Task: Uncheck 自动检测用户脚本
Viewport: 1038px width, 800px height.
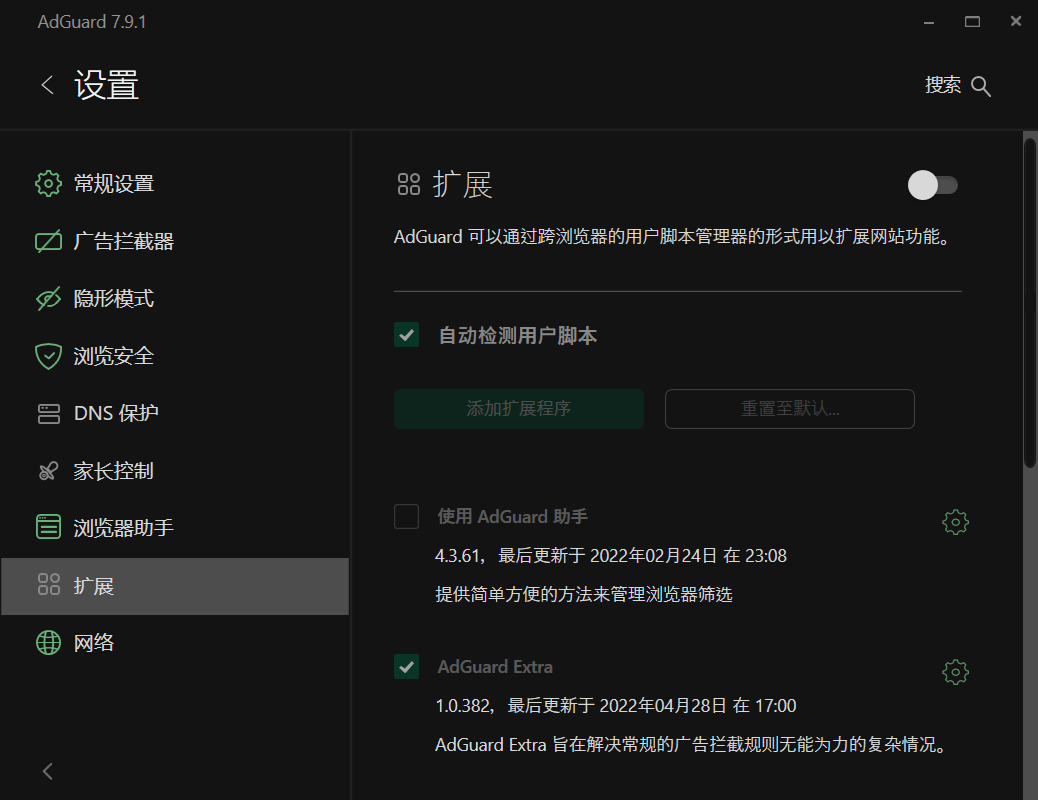Action: (406, 336)
